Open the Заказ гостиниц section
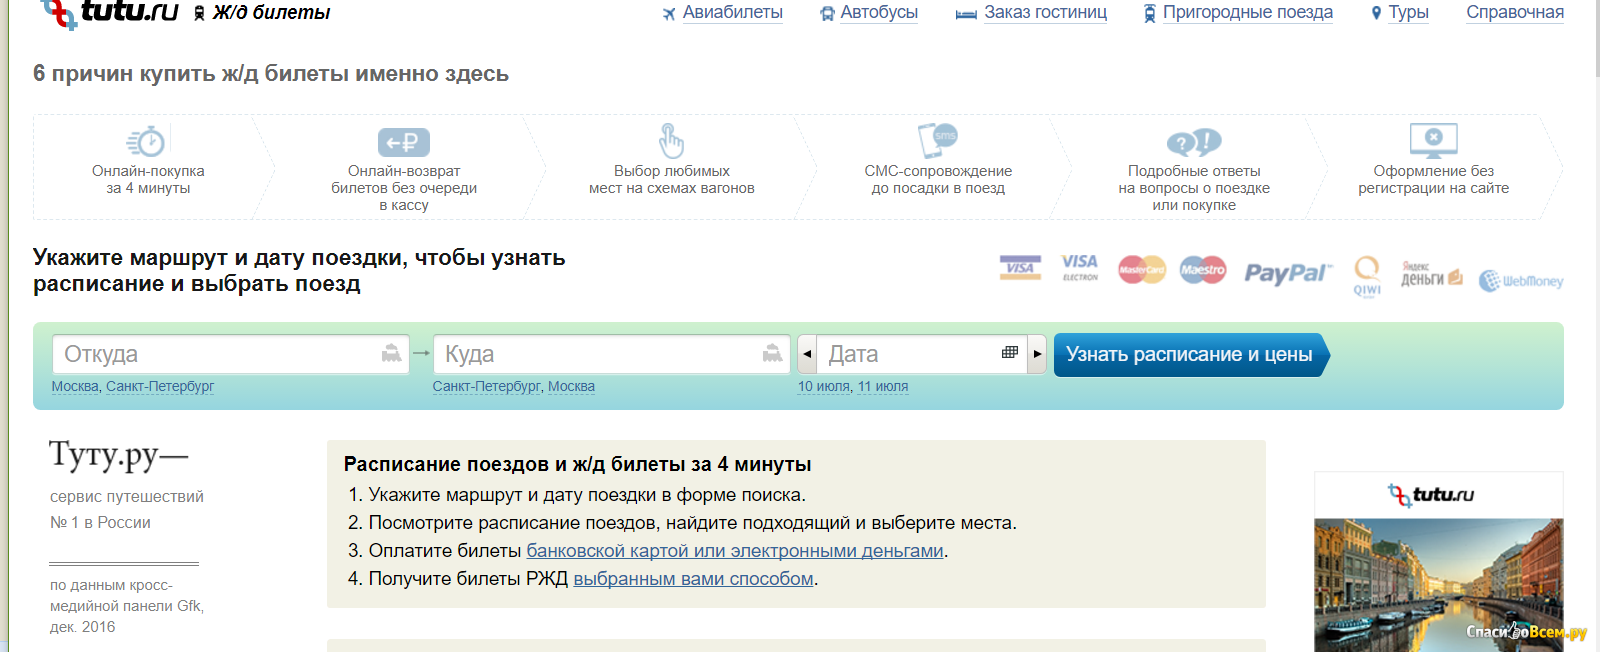This screenshot has width=1600, height=652. (1045, 13)
